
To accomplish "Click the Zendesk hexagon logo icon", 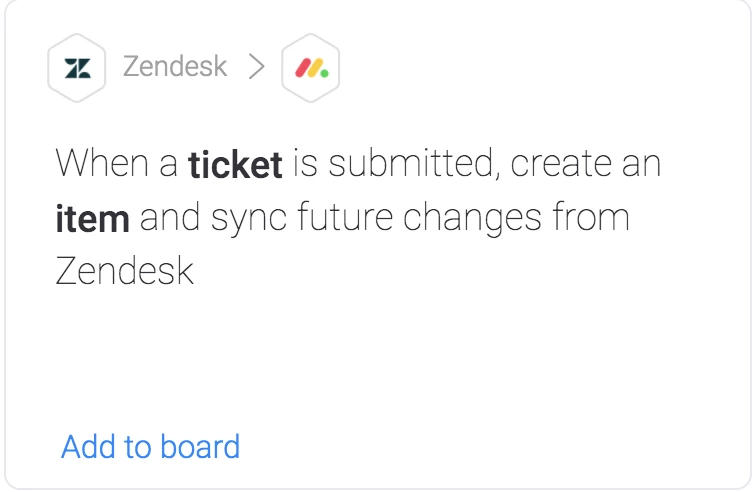I will (77, 69).
